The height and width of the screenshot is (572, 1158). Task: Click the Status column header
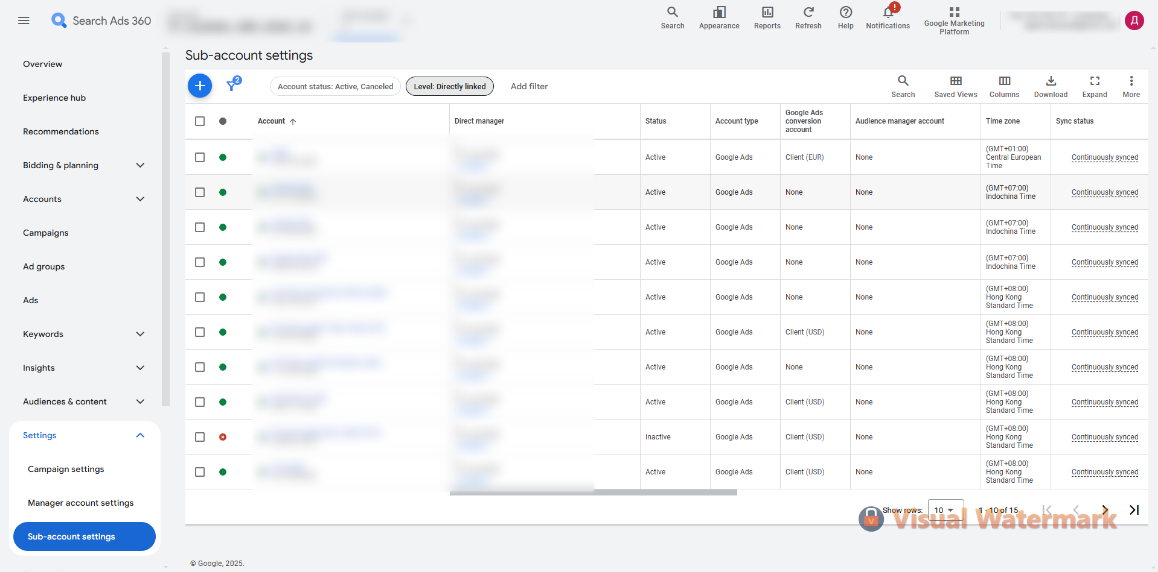click(656, 121)
